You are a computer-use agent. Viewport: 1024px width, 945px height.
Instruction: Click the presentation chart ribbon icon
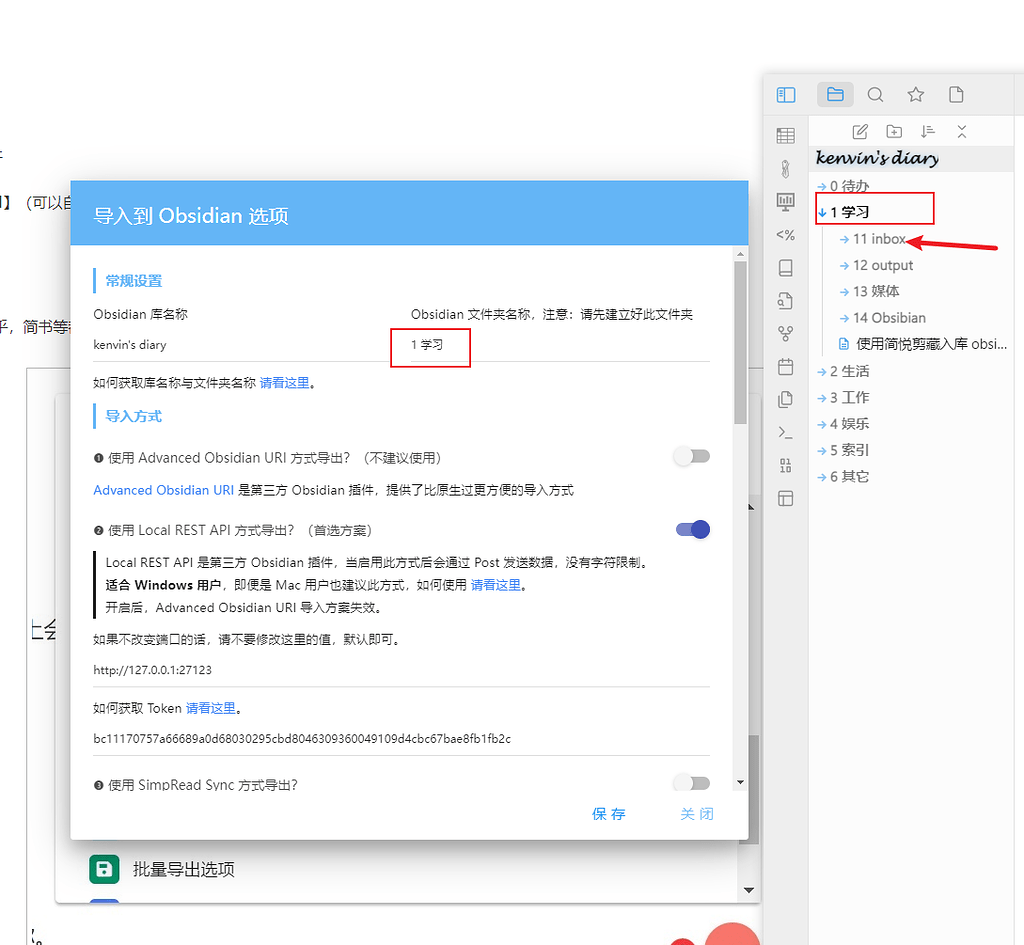(786, 202)
